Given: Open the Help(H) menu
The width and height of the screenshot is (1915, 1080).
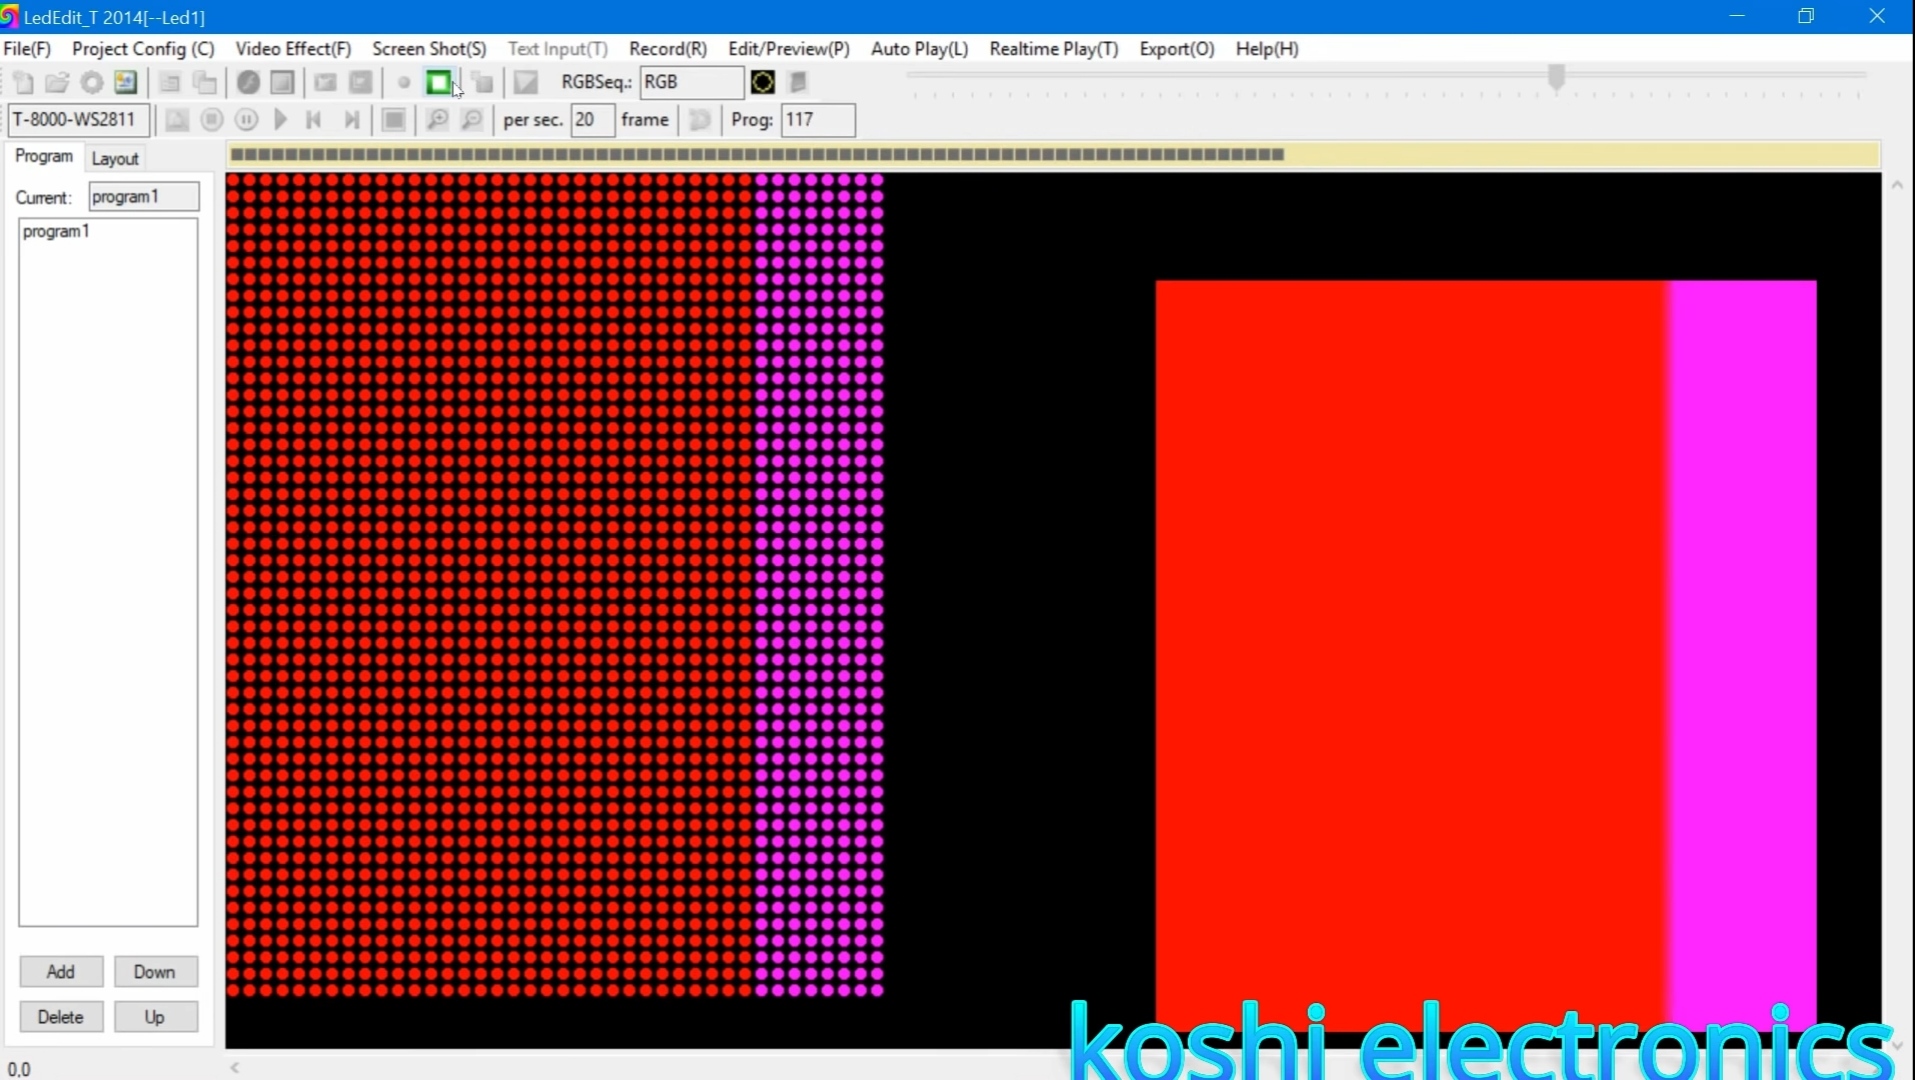Looking at the screenshot, I should click(1267, 49).
